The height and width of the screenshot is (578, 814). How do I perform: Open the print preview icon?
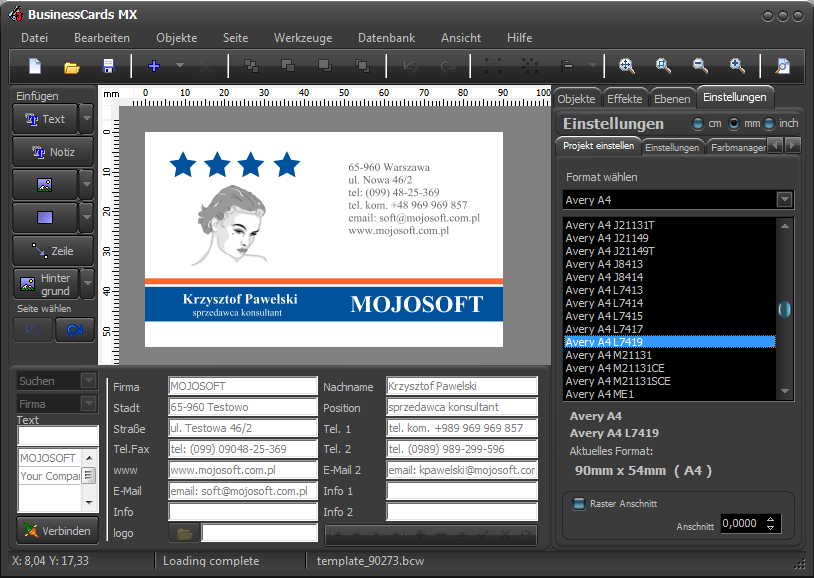pos(782,66)
